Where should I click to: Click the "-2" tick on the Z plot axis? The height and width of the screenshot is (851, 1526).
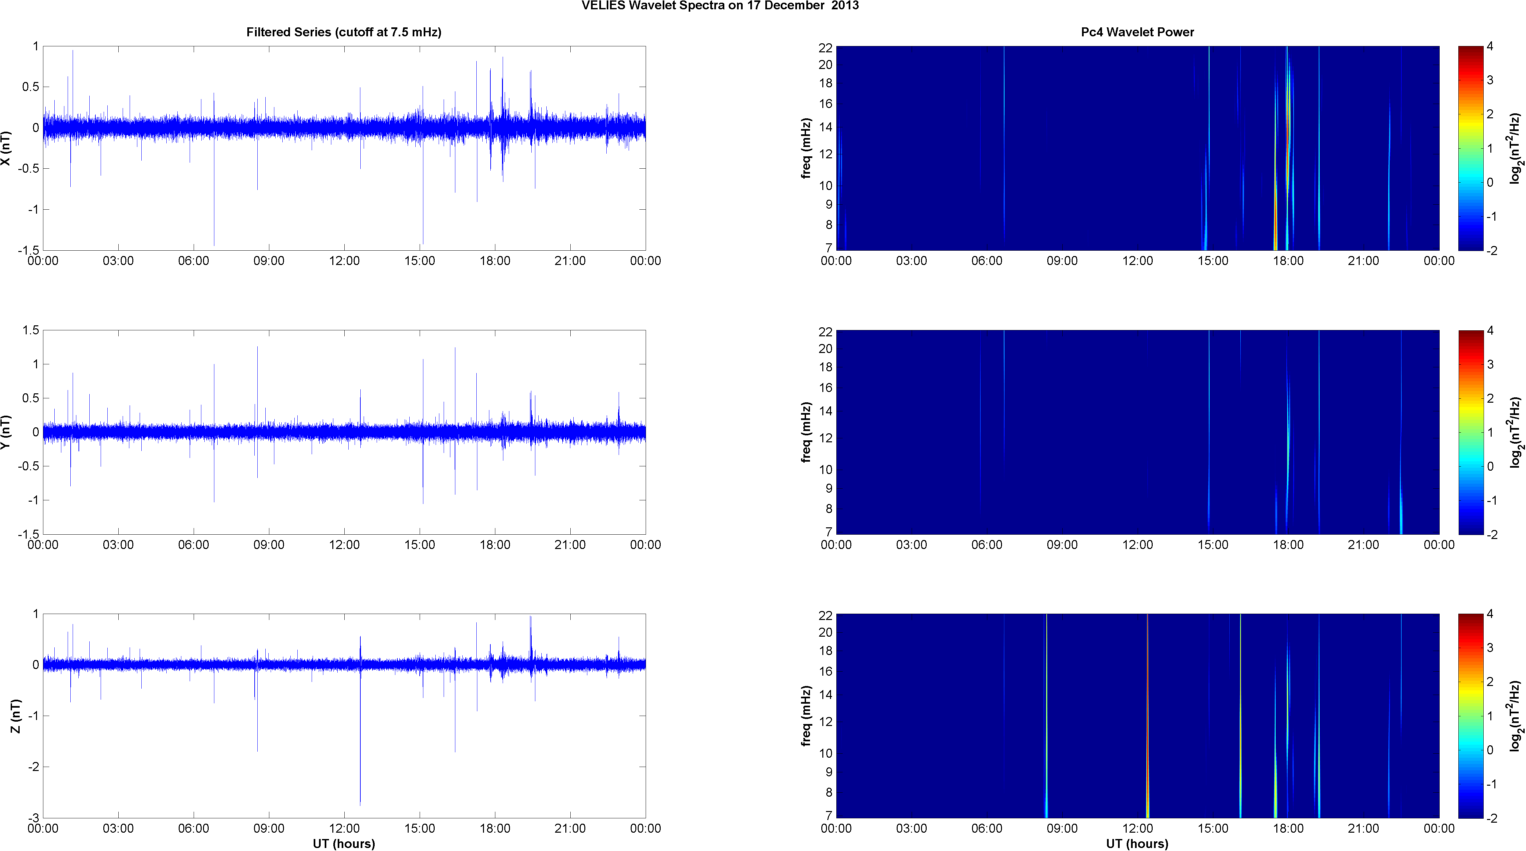(x=33, y=767)
